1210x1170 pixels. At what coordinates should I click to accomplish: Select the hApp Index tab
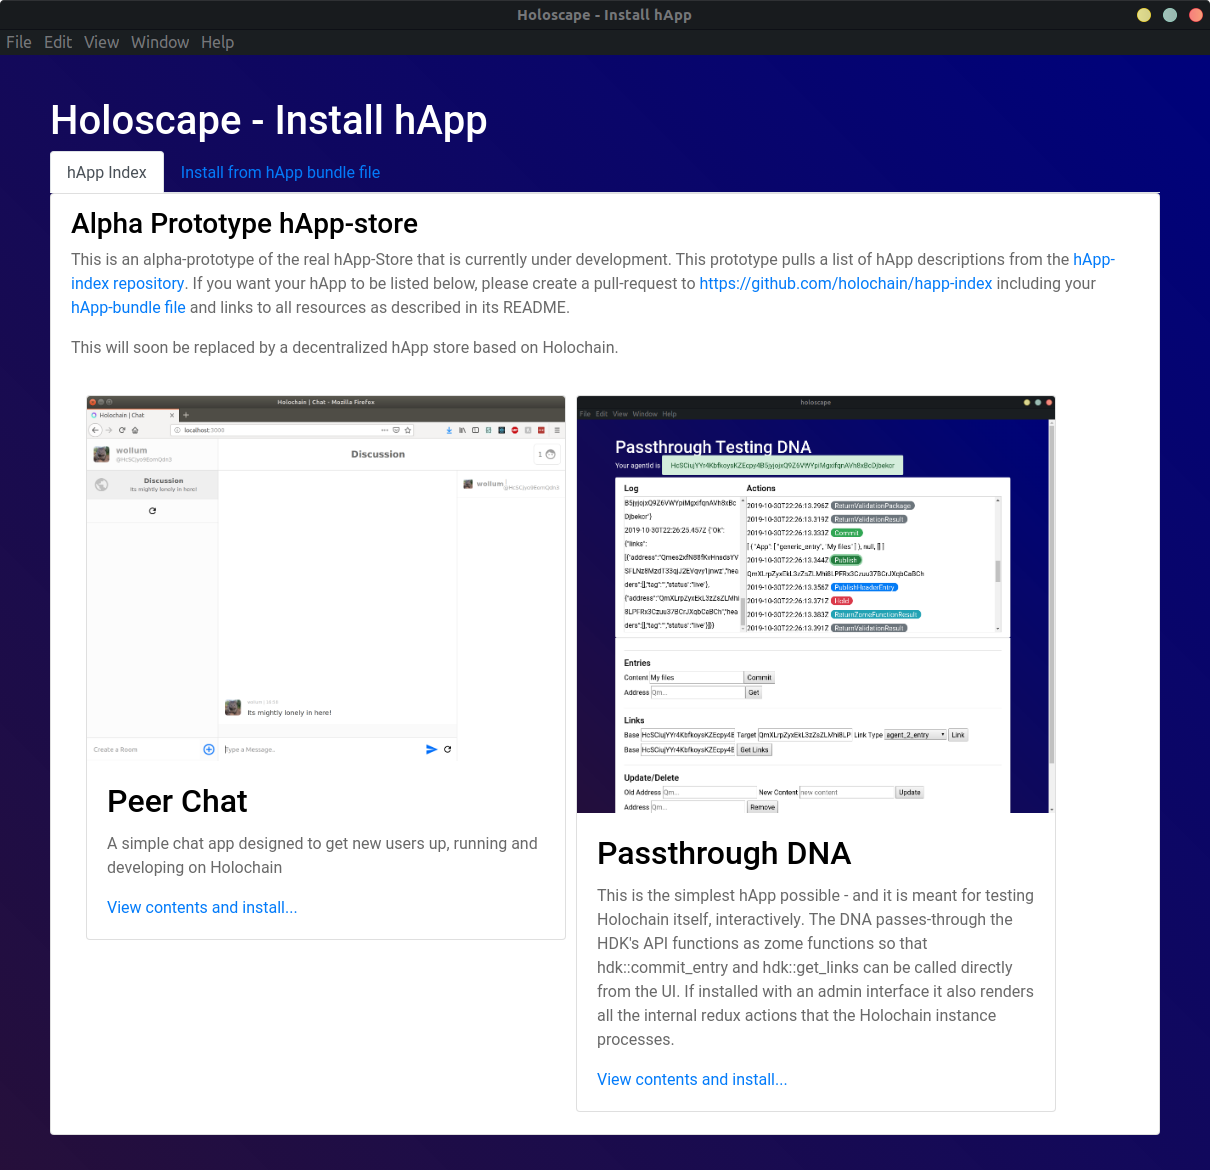click(107, 172)
